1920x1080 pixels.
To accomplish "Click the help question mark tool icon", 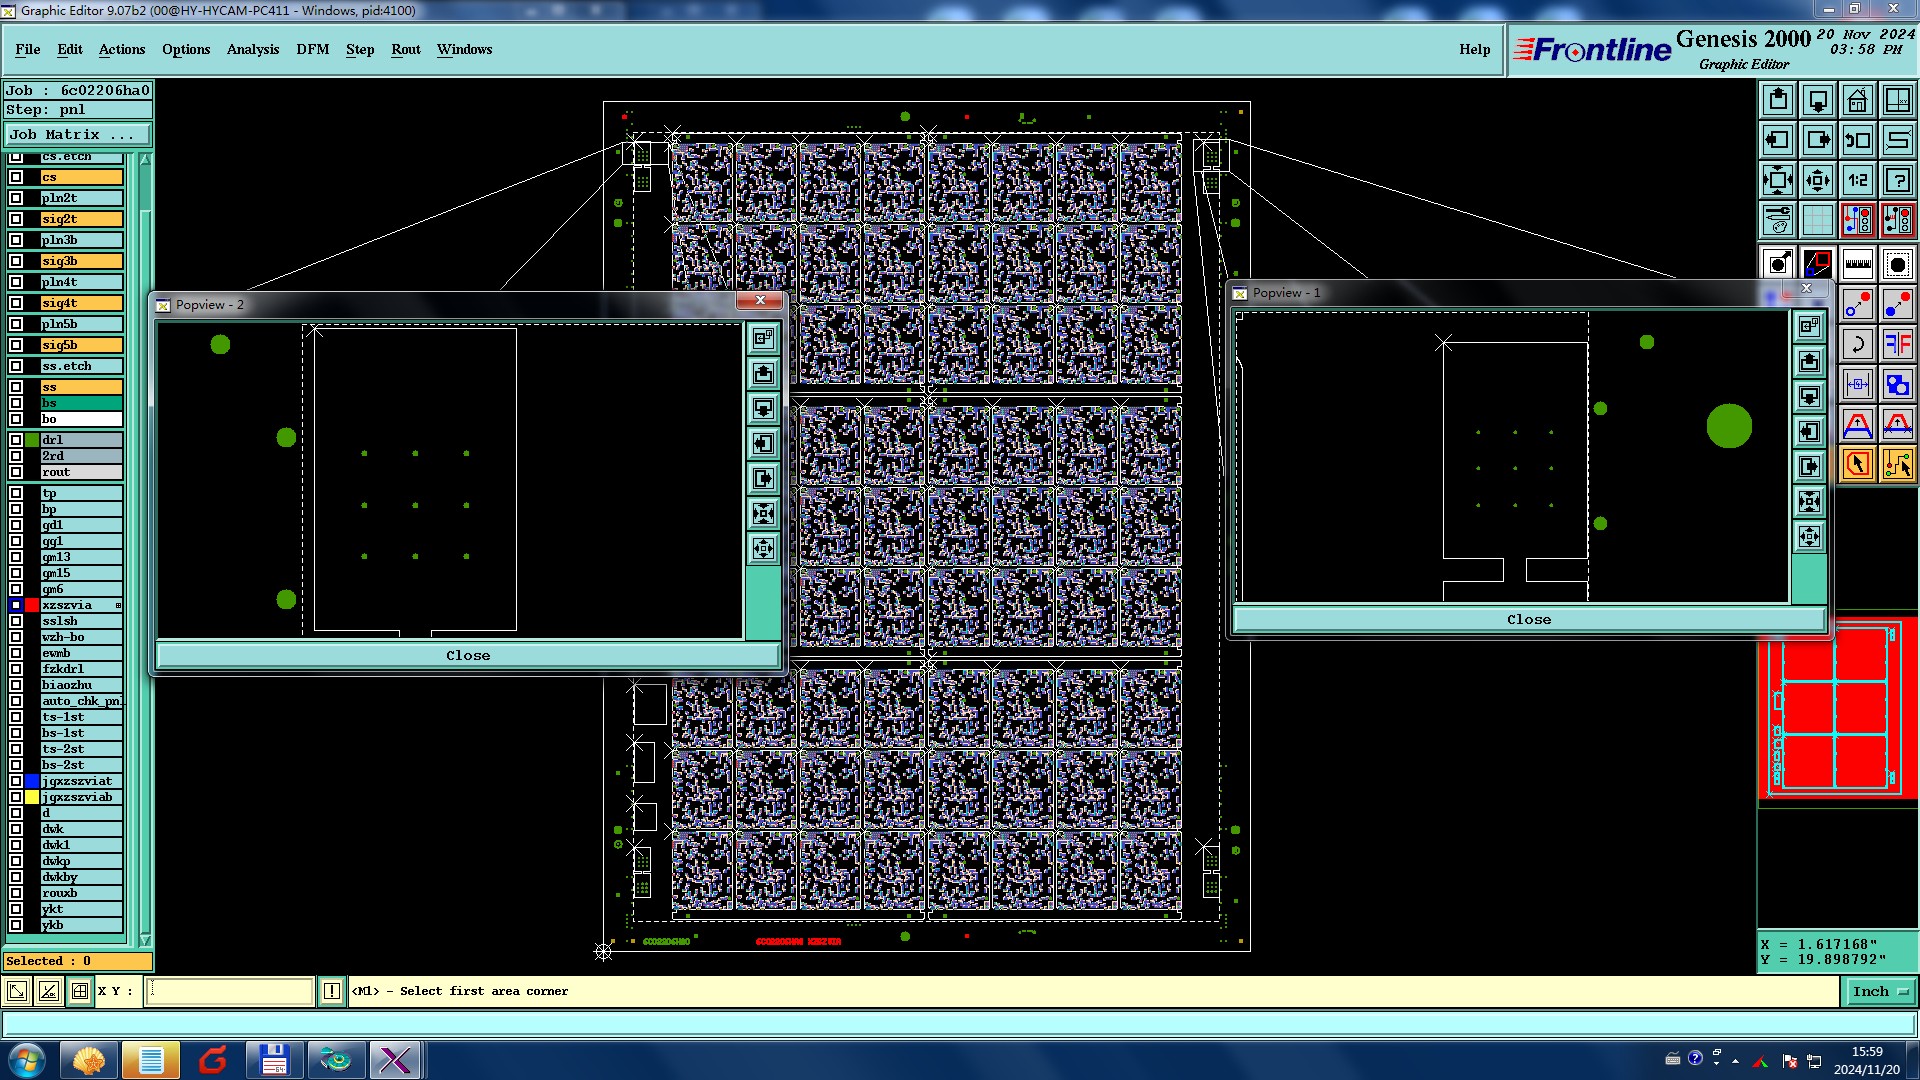I will click(1897, 180).
